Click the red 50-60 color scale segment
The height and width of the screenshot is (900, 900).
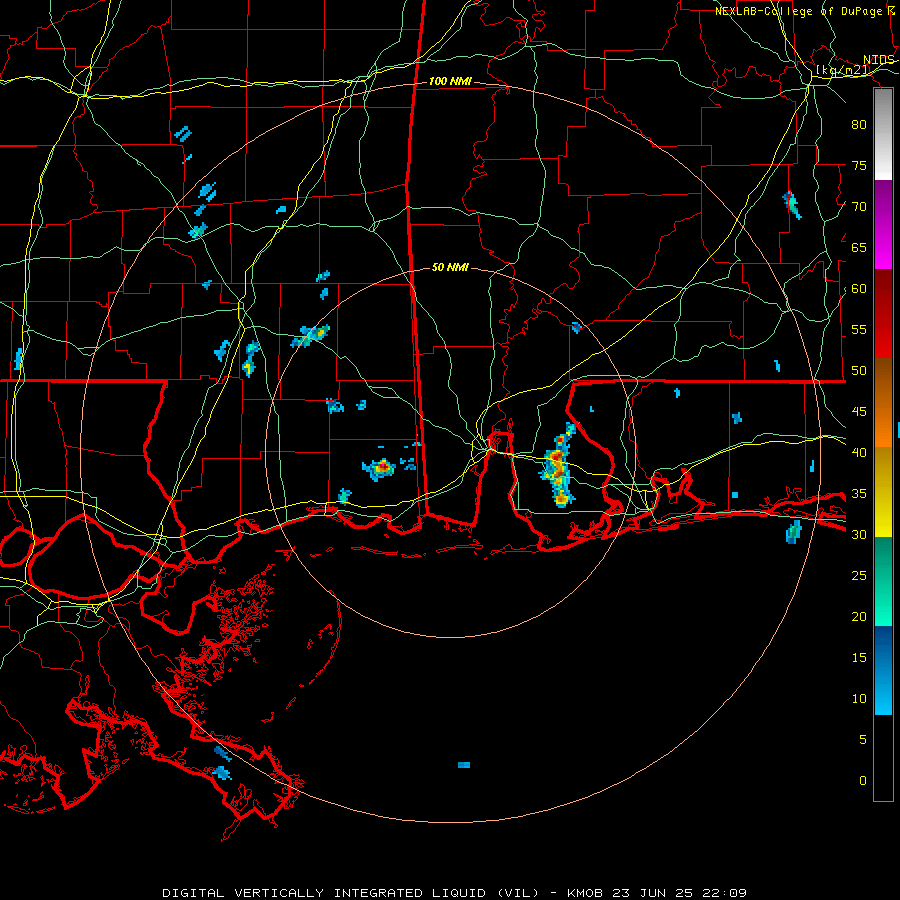coord(883,314)
